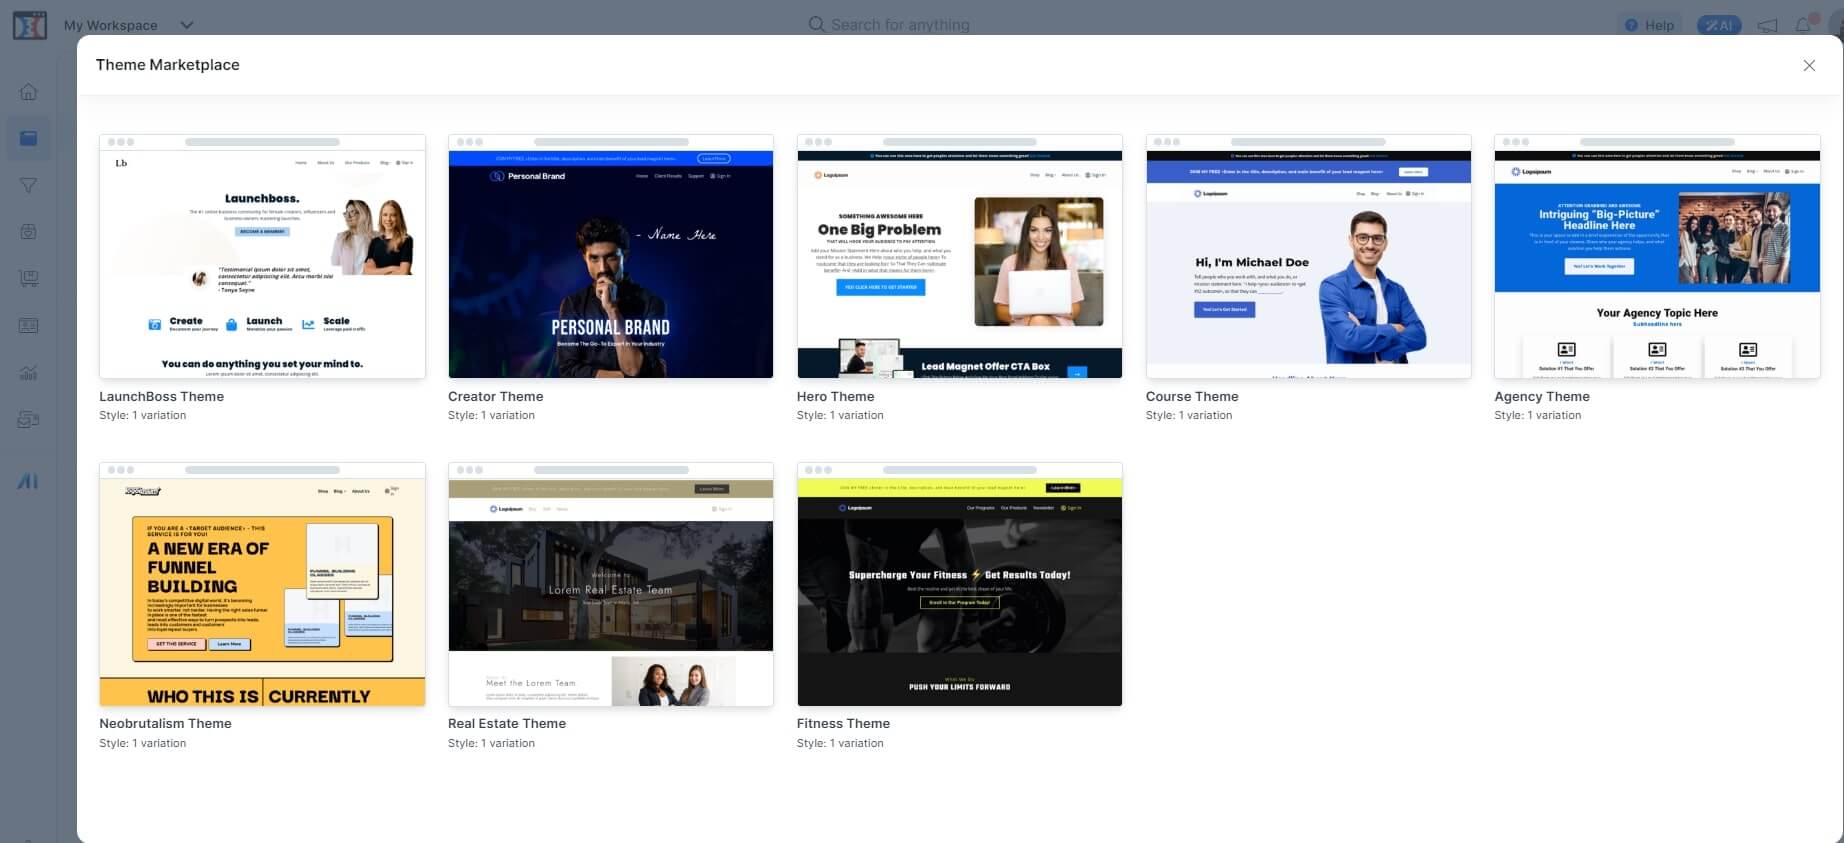The height and width of the screenshot is (843, 1844).
Task: Click Style: 1 variation under LaunchBoss Theme
Action: pos(143,415)
